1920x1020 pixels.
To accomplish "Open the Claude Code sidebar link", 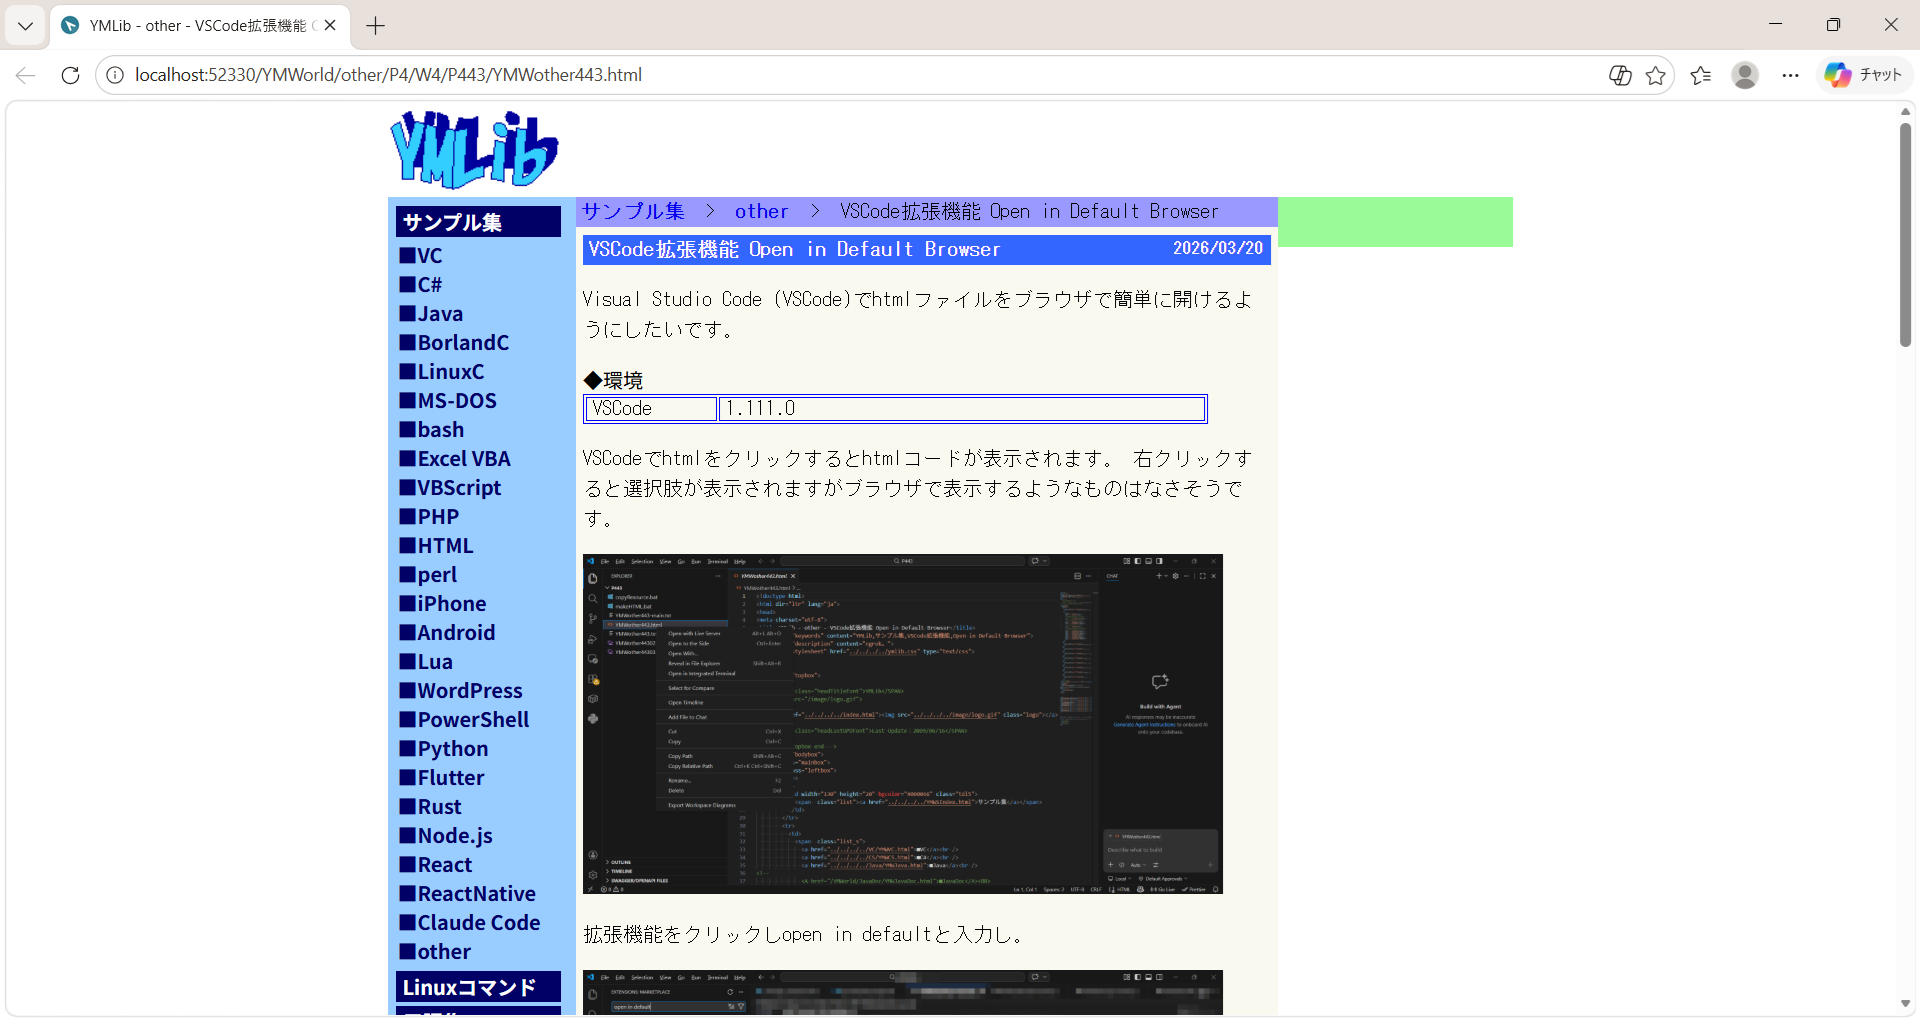I will (478, 922).
